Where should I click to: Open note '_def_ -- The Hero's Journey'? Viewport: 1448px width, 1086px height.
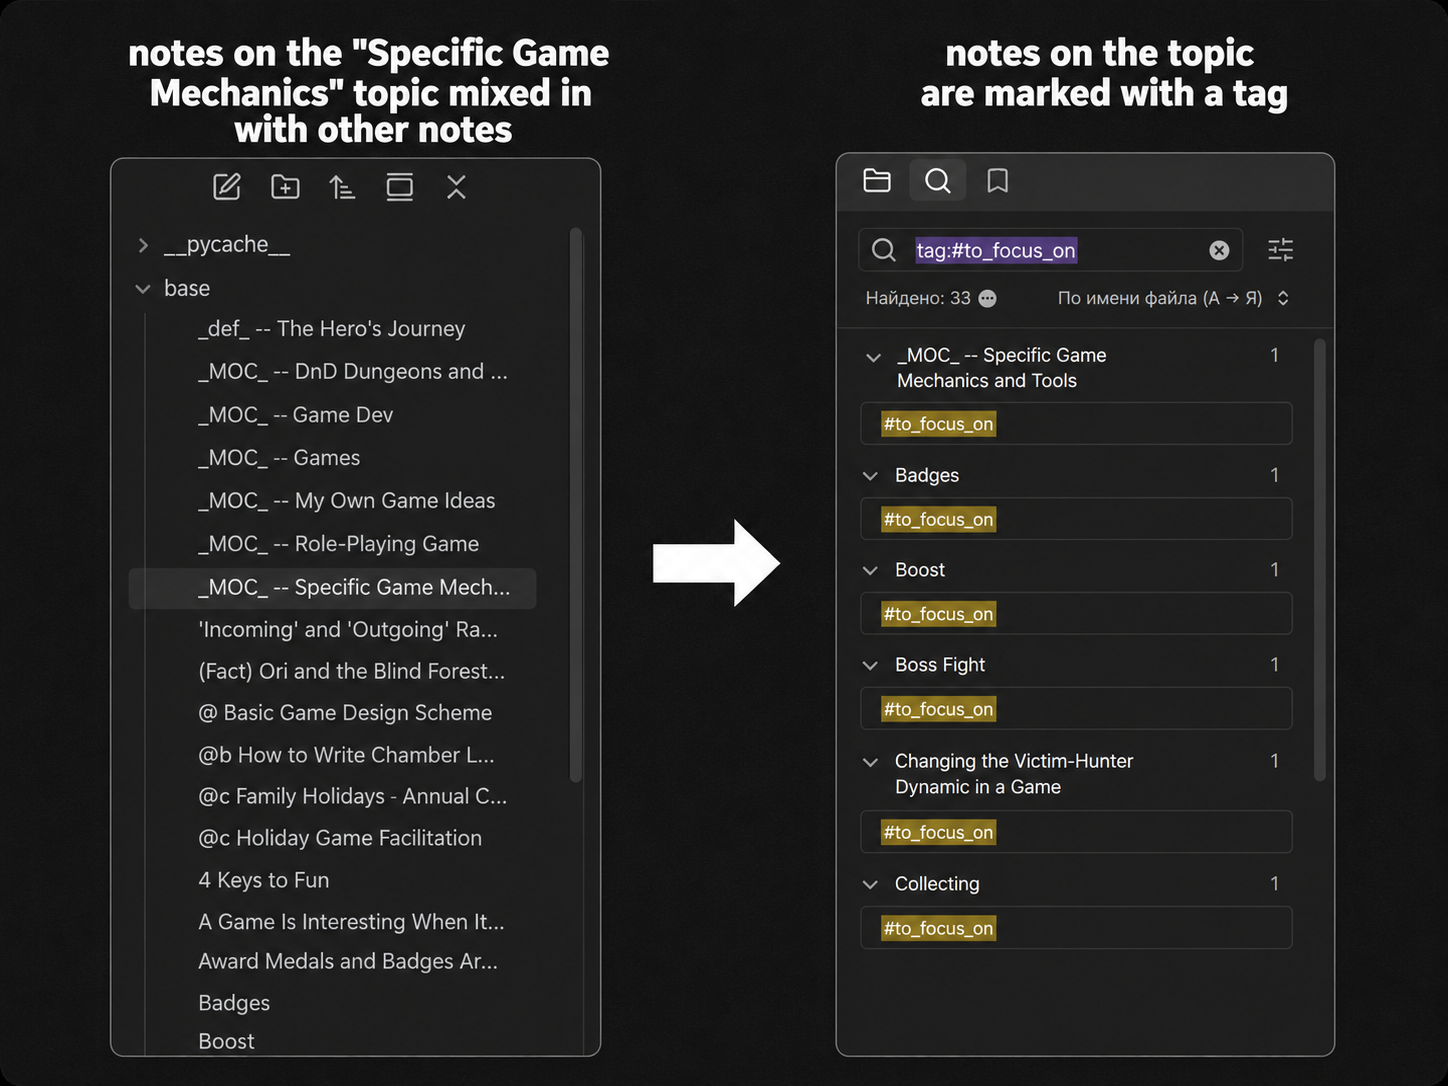pyautogui.click(x=332, y=329)
